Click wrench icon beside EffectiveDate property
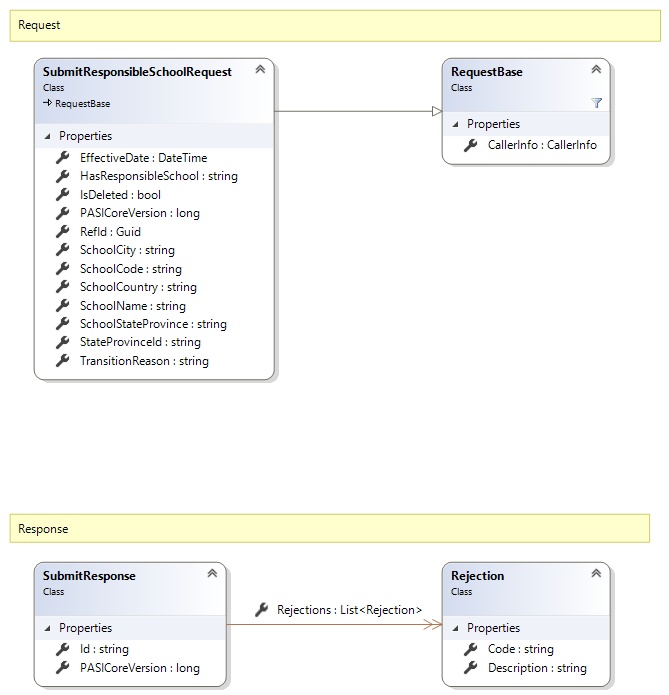Image resolution: width=669 pixels, height=695 pixels. 63,158
